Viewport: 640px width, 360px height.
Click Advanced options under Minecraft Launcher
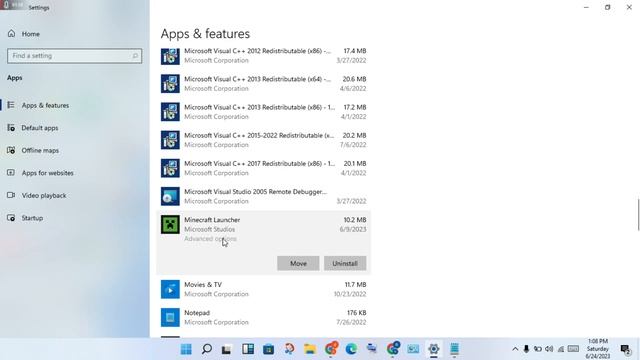click(210, 239)
